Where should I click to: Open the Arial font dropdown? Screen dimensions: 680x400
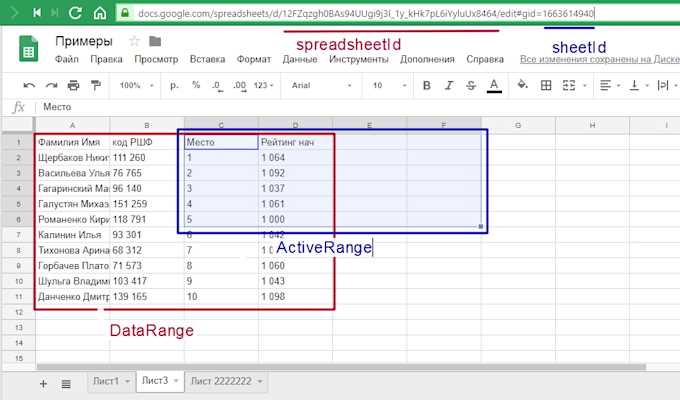321,85
